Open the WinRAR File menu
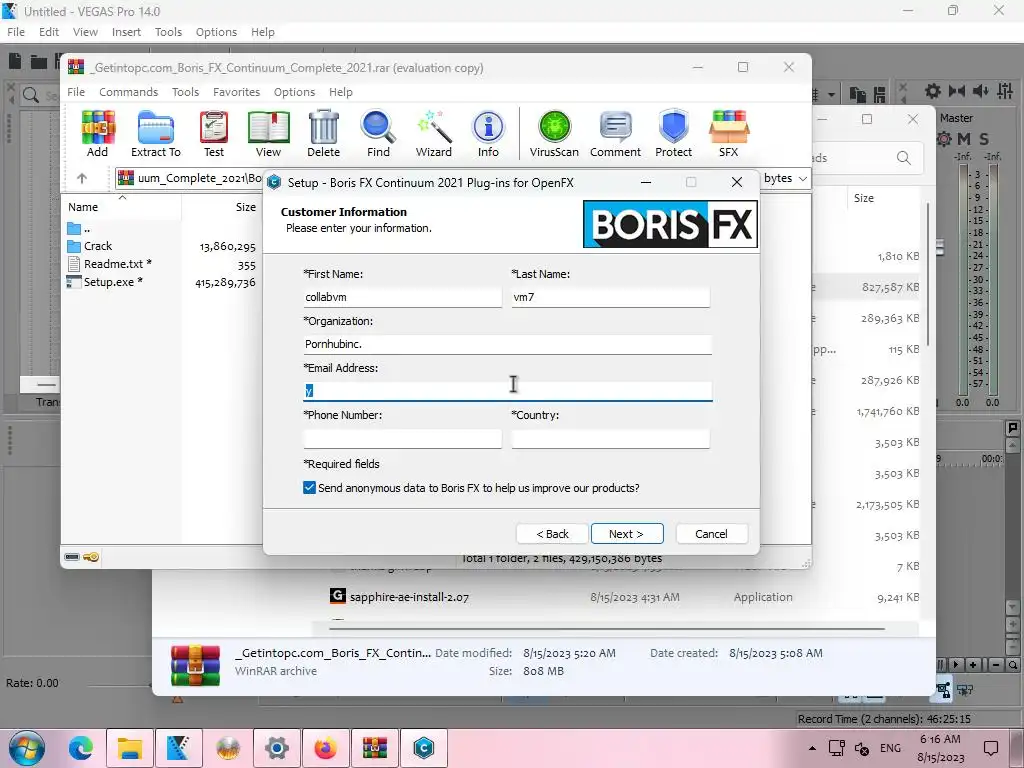 76,92
